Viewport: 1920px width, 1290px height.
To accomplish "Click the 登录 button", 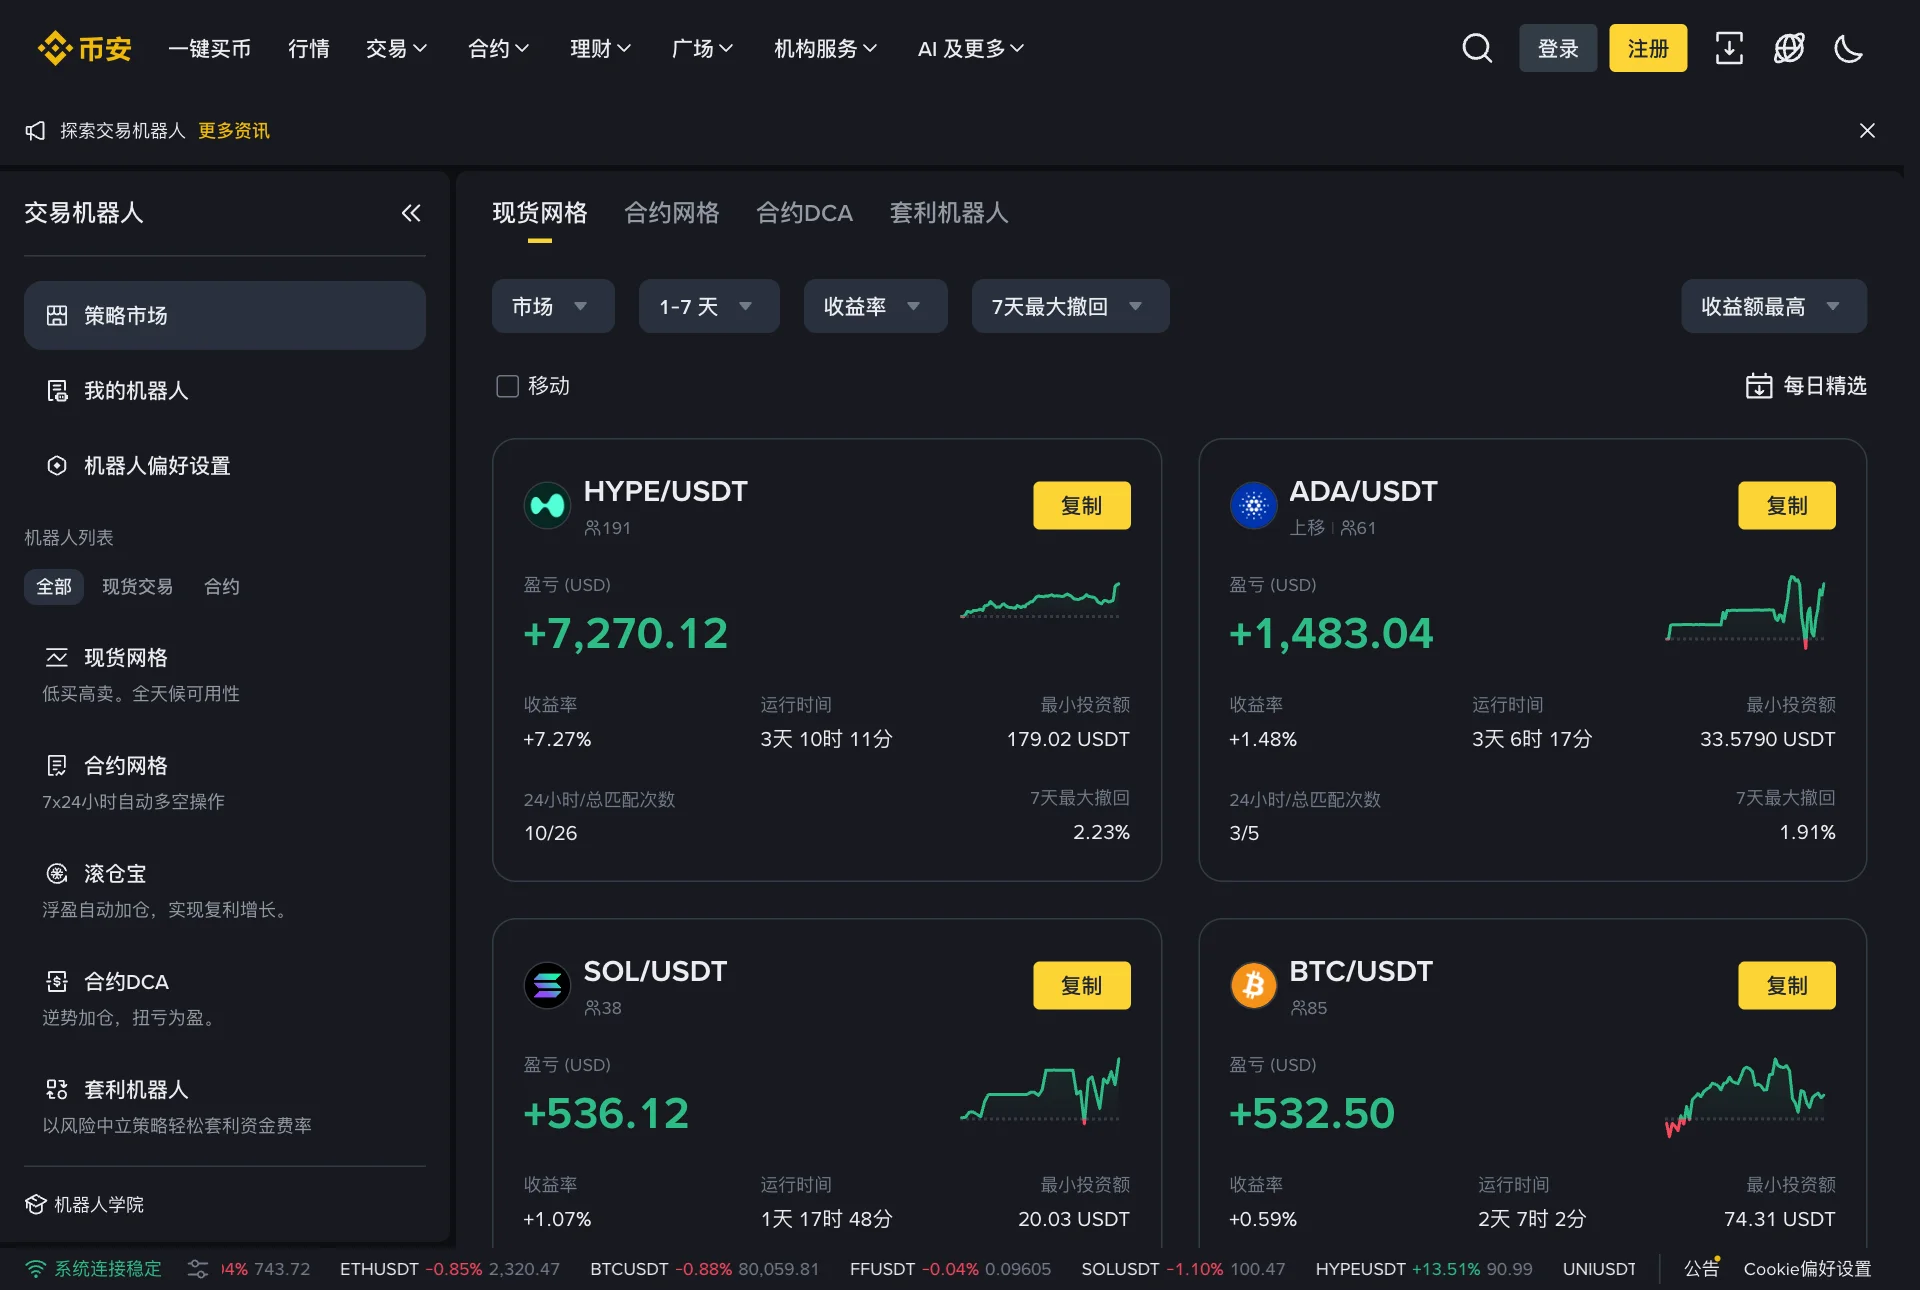I will (1558, 48).
